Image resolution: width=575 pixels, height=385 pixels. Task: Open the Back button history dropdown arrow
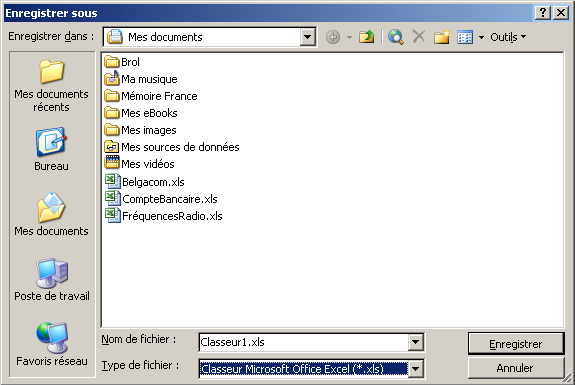349,37
